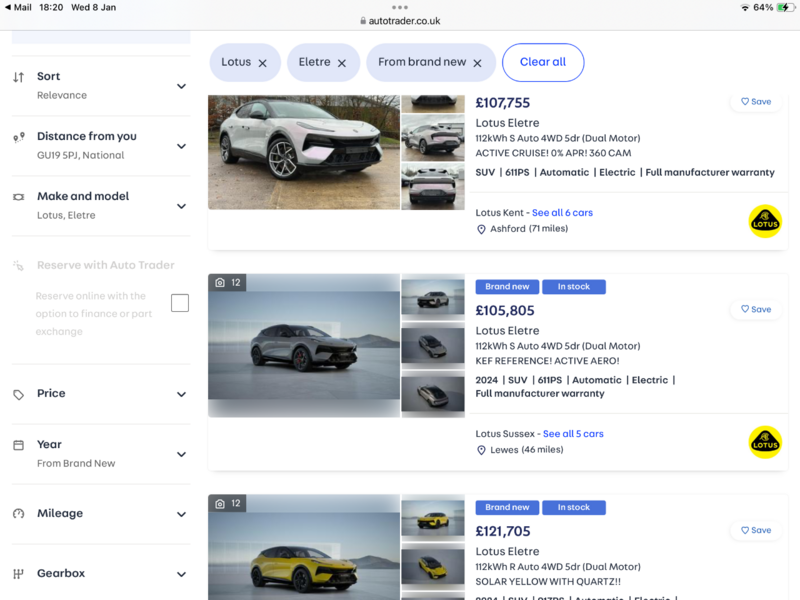The image size is (800, 600).
Task: Remove the Lotus filter chip
Action: [262, 63]
